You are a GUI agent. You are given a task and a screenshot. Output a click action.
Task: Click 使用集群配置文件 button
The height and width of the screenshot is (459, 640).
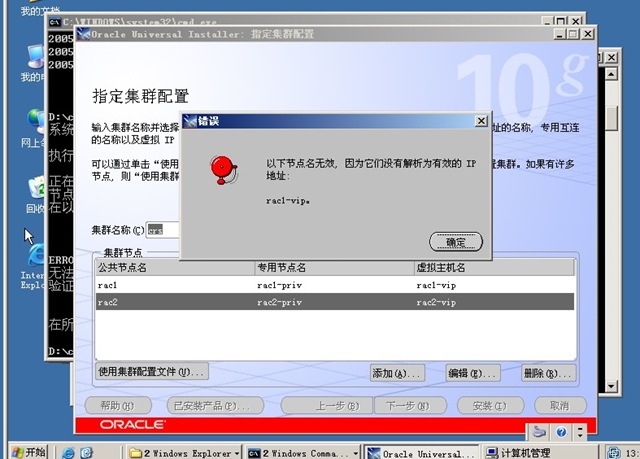(151, 372)
